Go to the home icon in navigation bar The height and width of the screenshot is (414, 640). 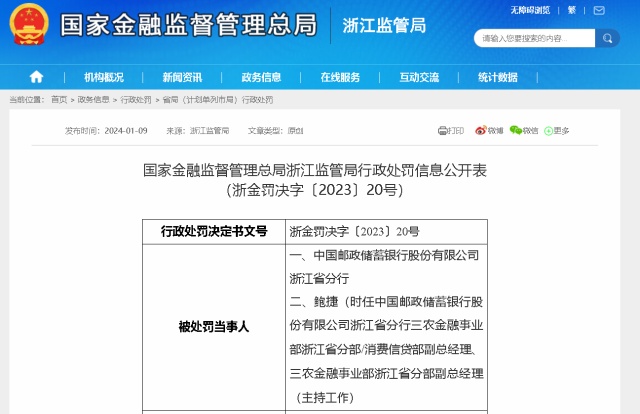pos(36,77)
